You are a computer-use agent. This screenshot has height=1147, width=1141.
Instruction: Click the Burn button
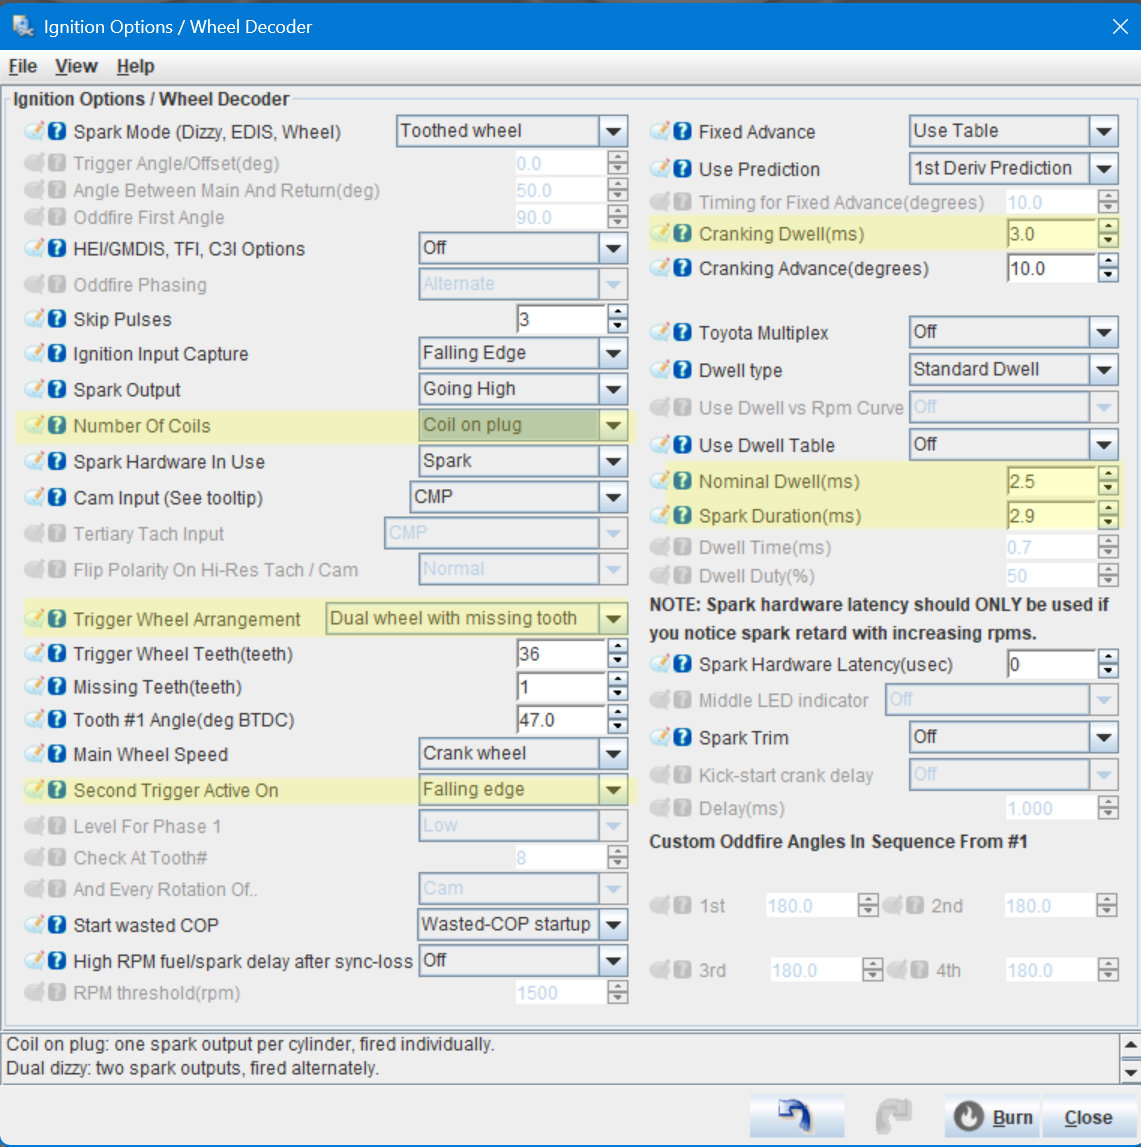(993, 1117)
